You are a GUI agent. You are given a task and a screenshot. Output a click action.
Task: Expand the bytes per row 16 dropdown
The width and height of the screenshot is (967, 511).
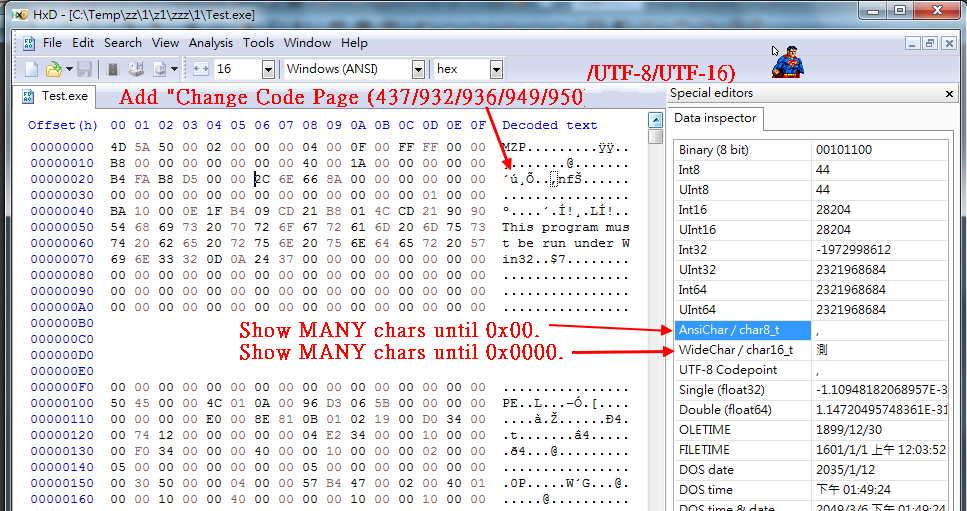[268, 69]
